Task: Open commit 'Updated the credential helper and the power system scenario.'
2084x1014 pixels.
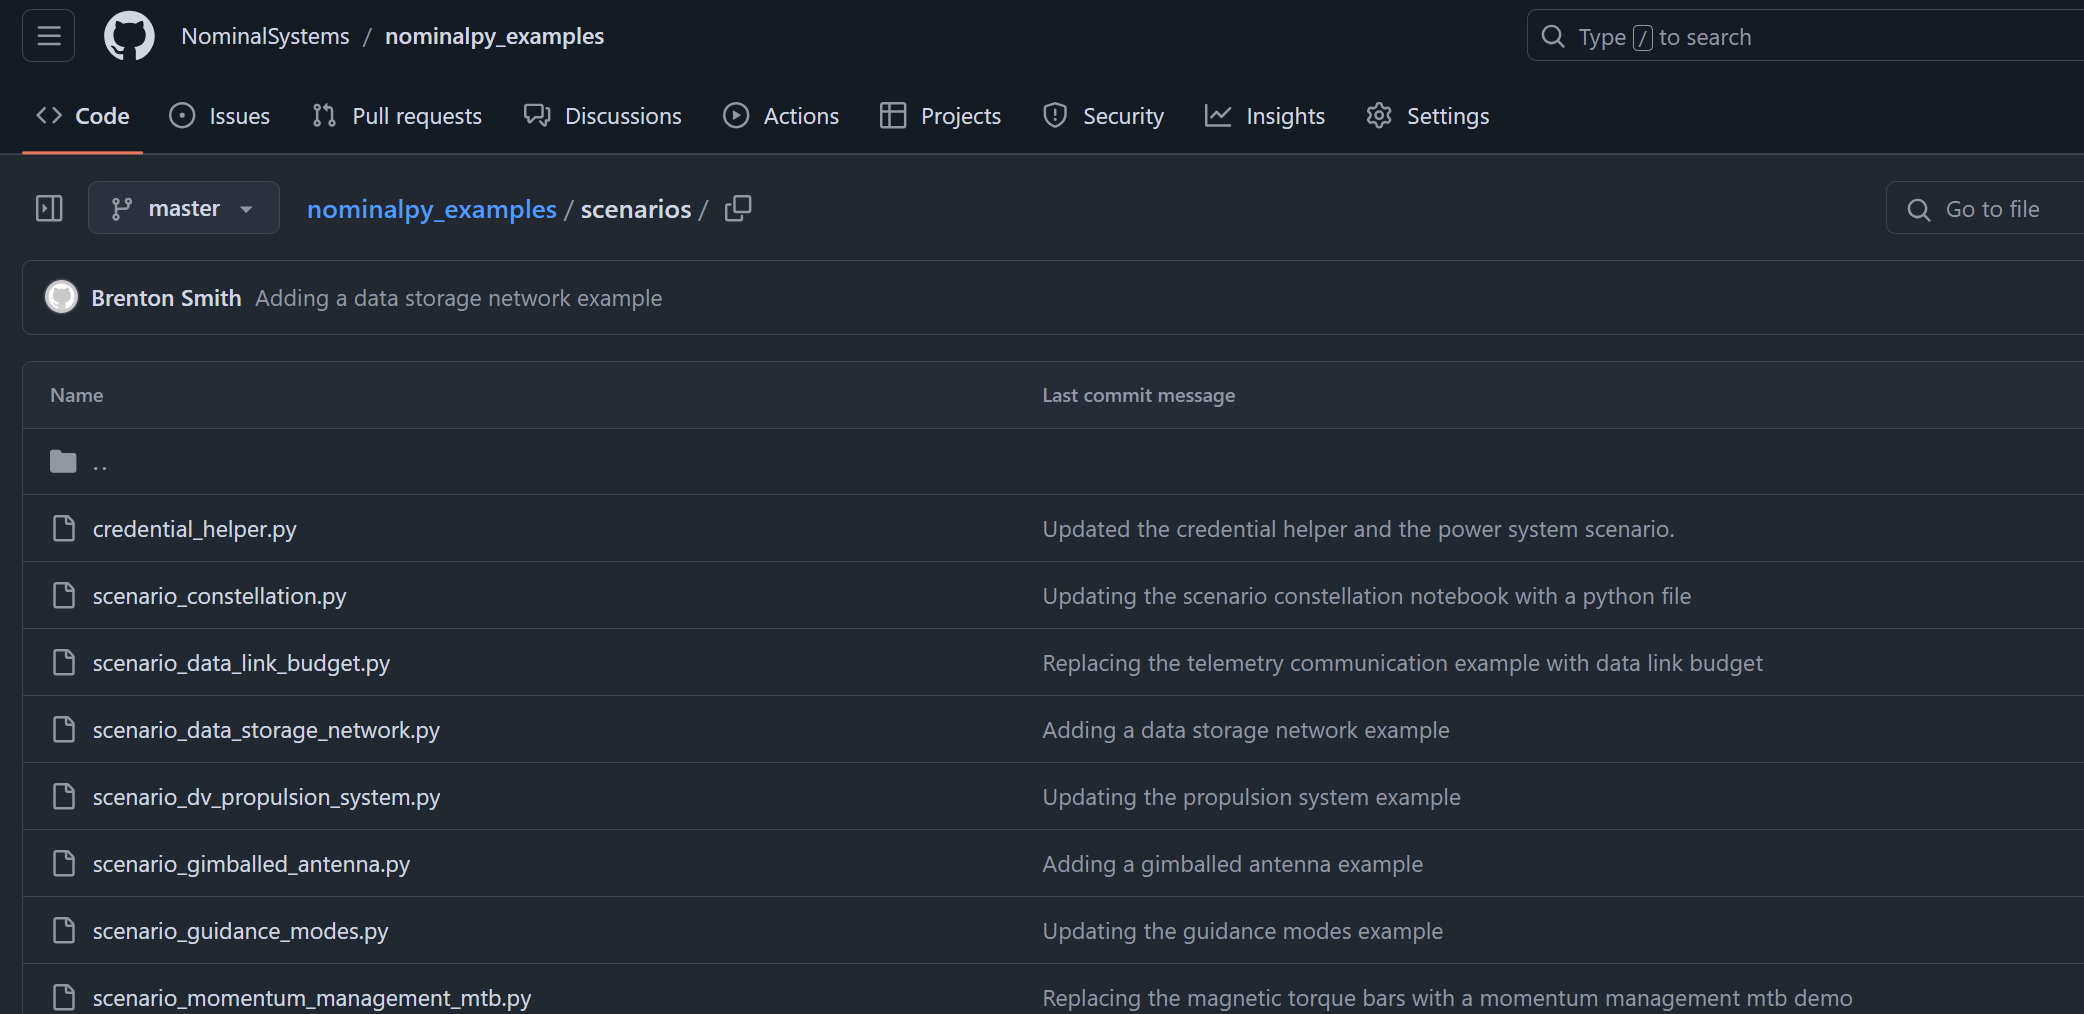Action: pos(1358,529)
